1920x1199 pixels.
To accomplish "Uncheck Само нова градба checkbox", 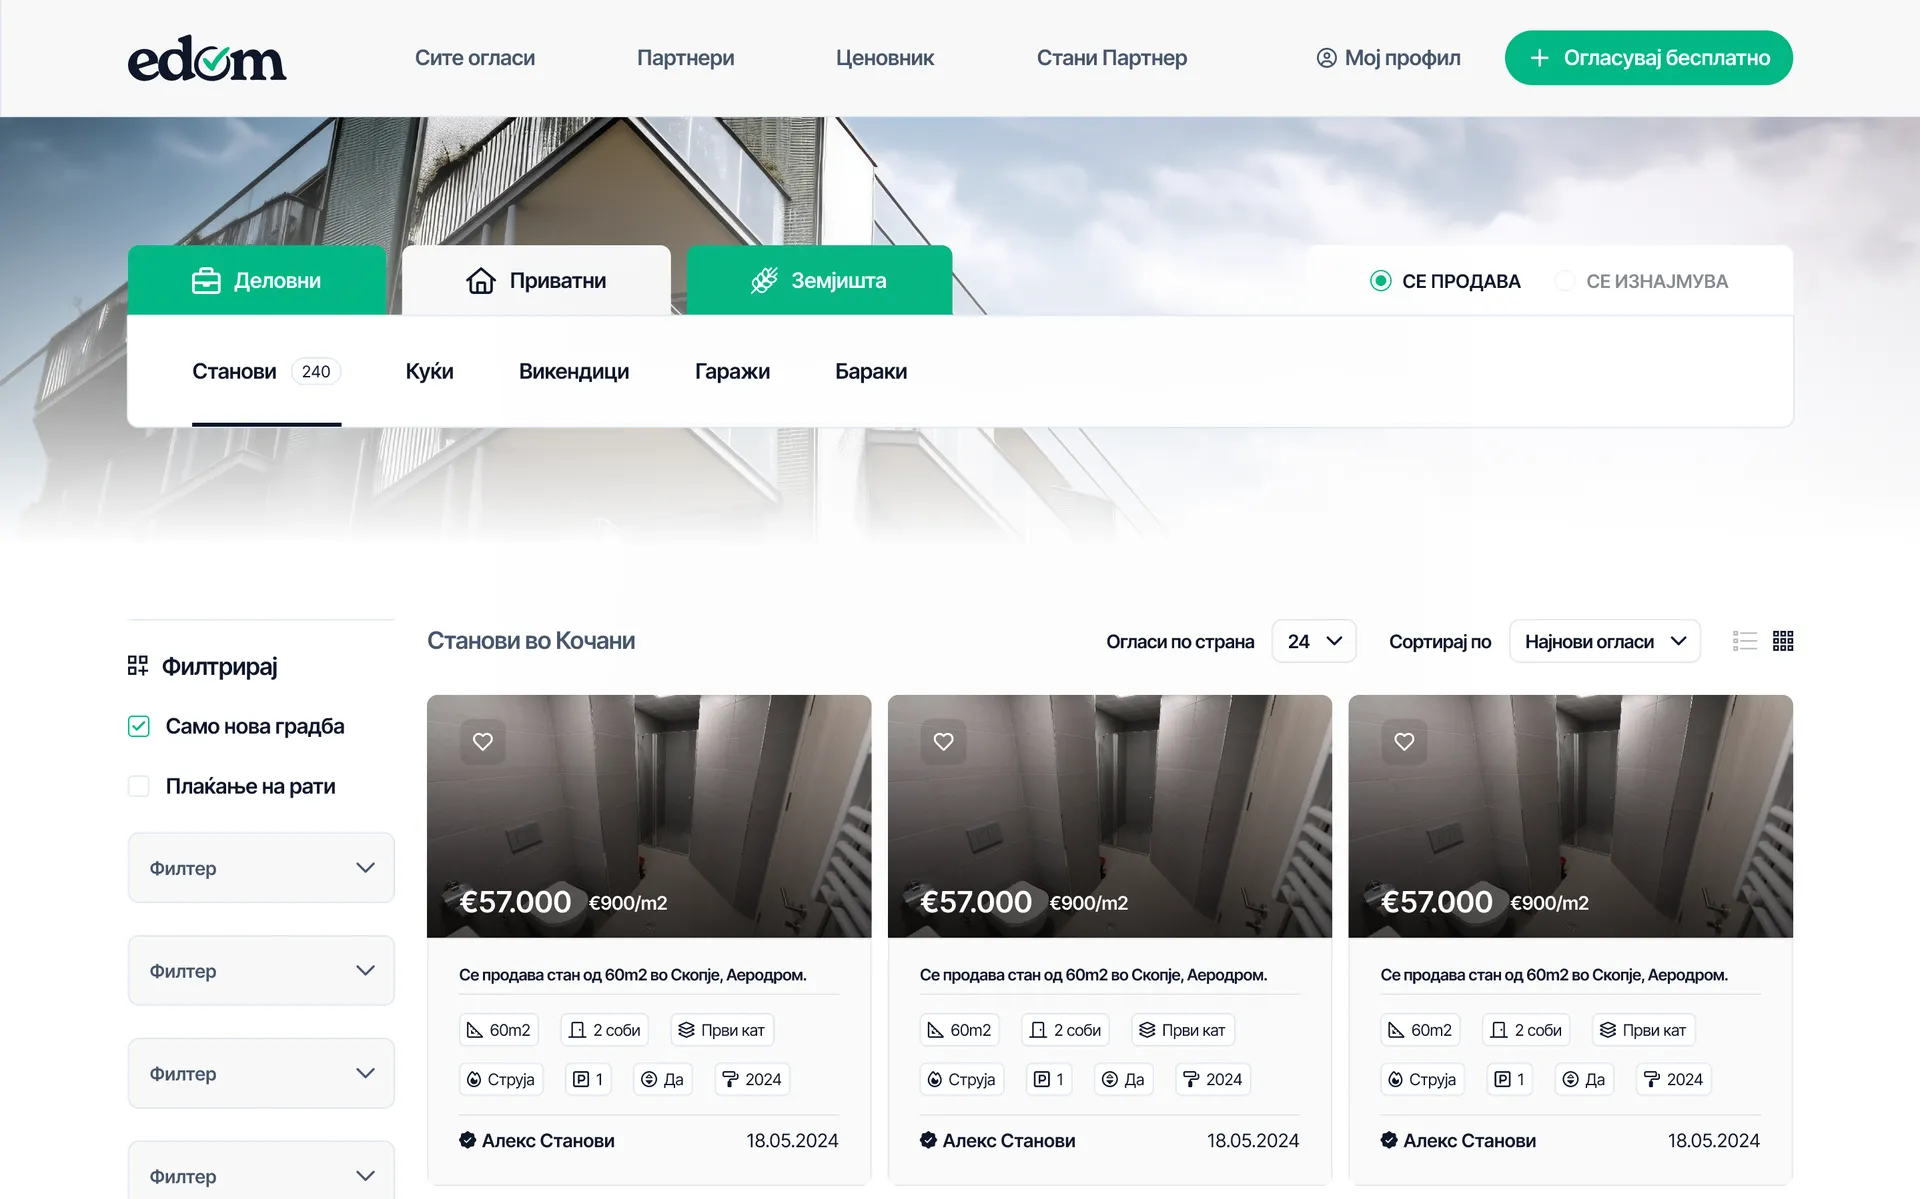I will pos(139,726).
